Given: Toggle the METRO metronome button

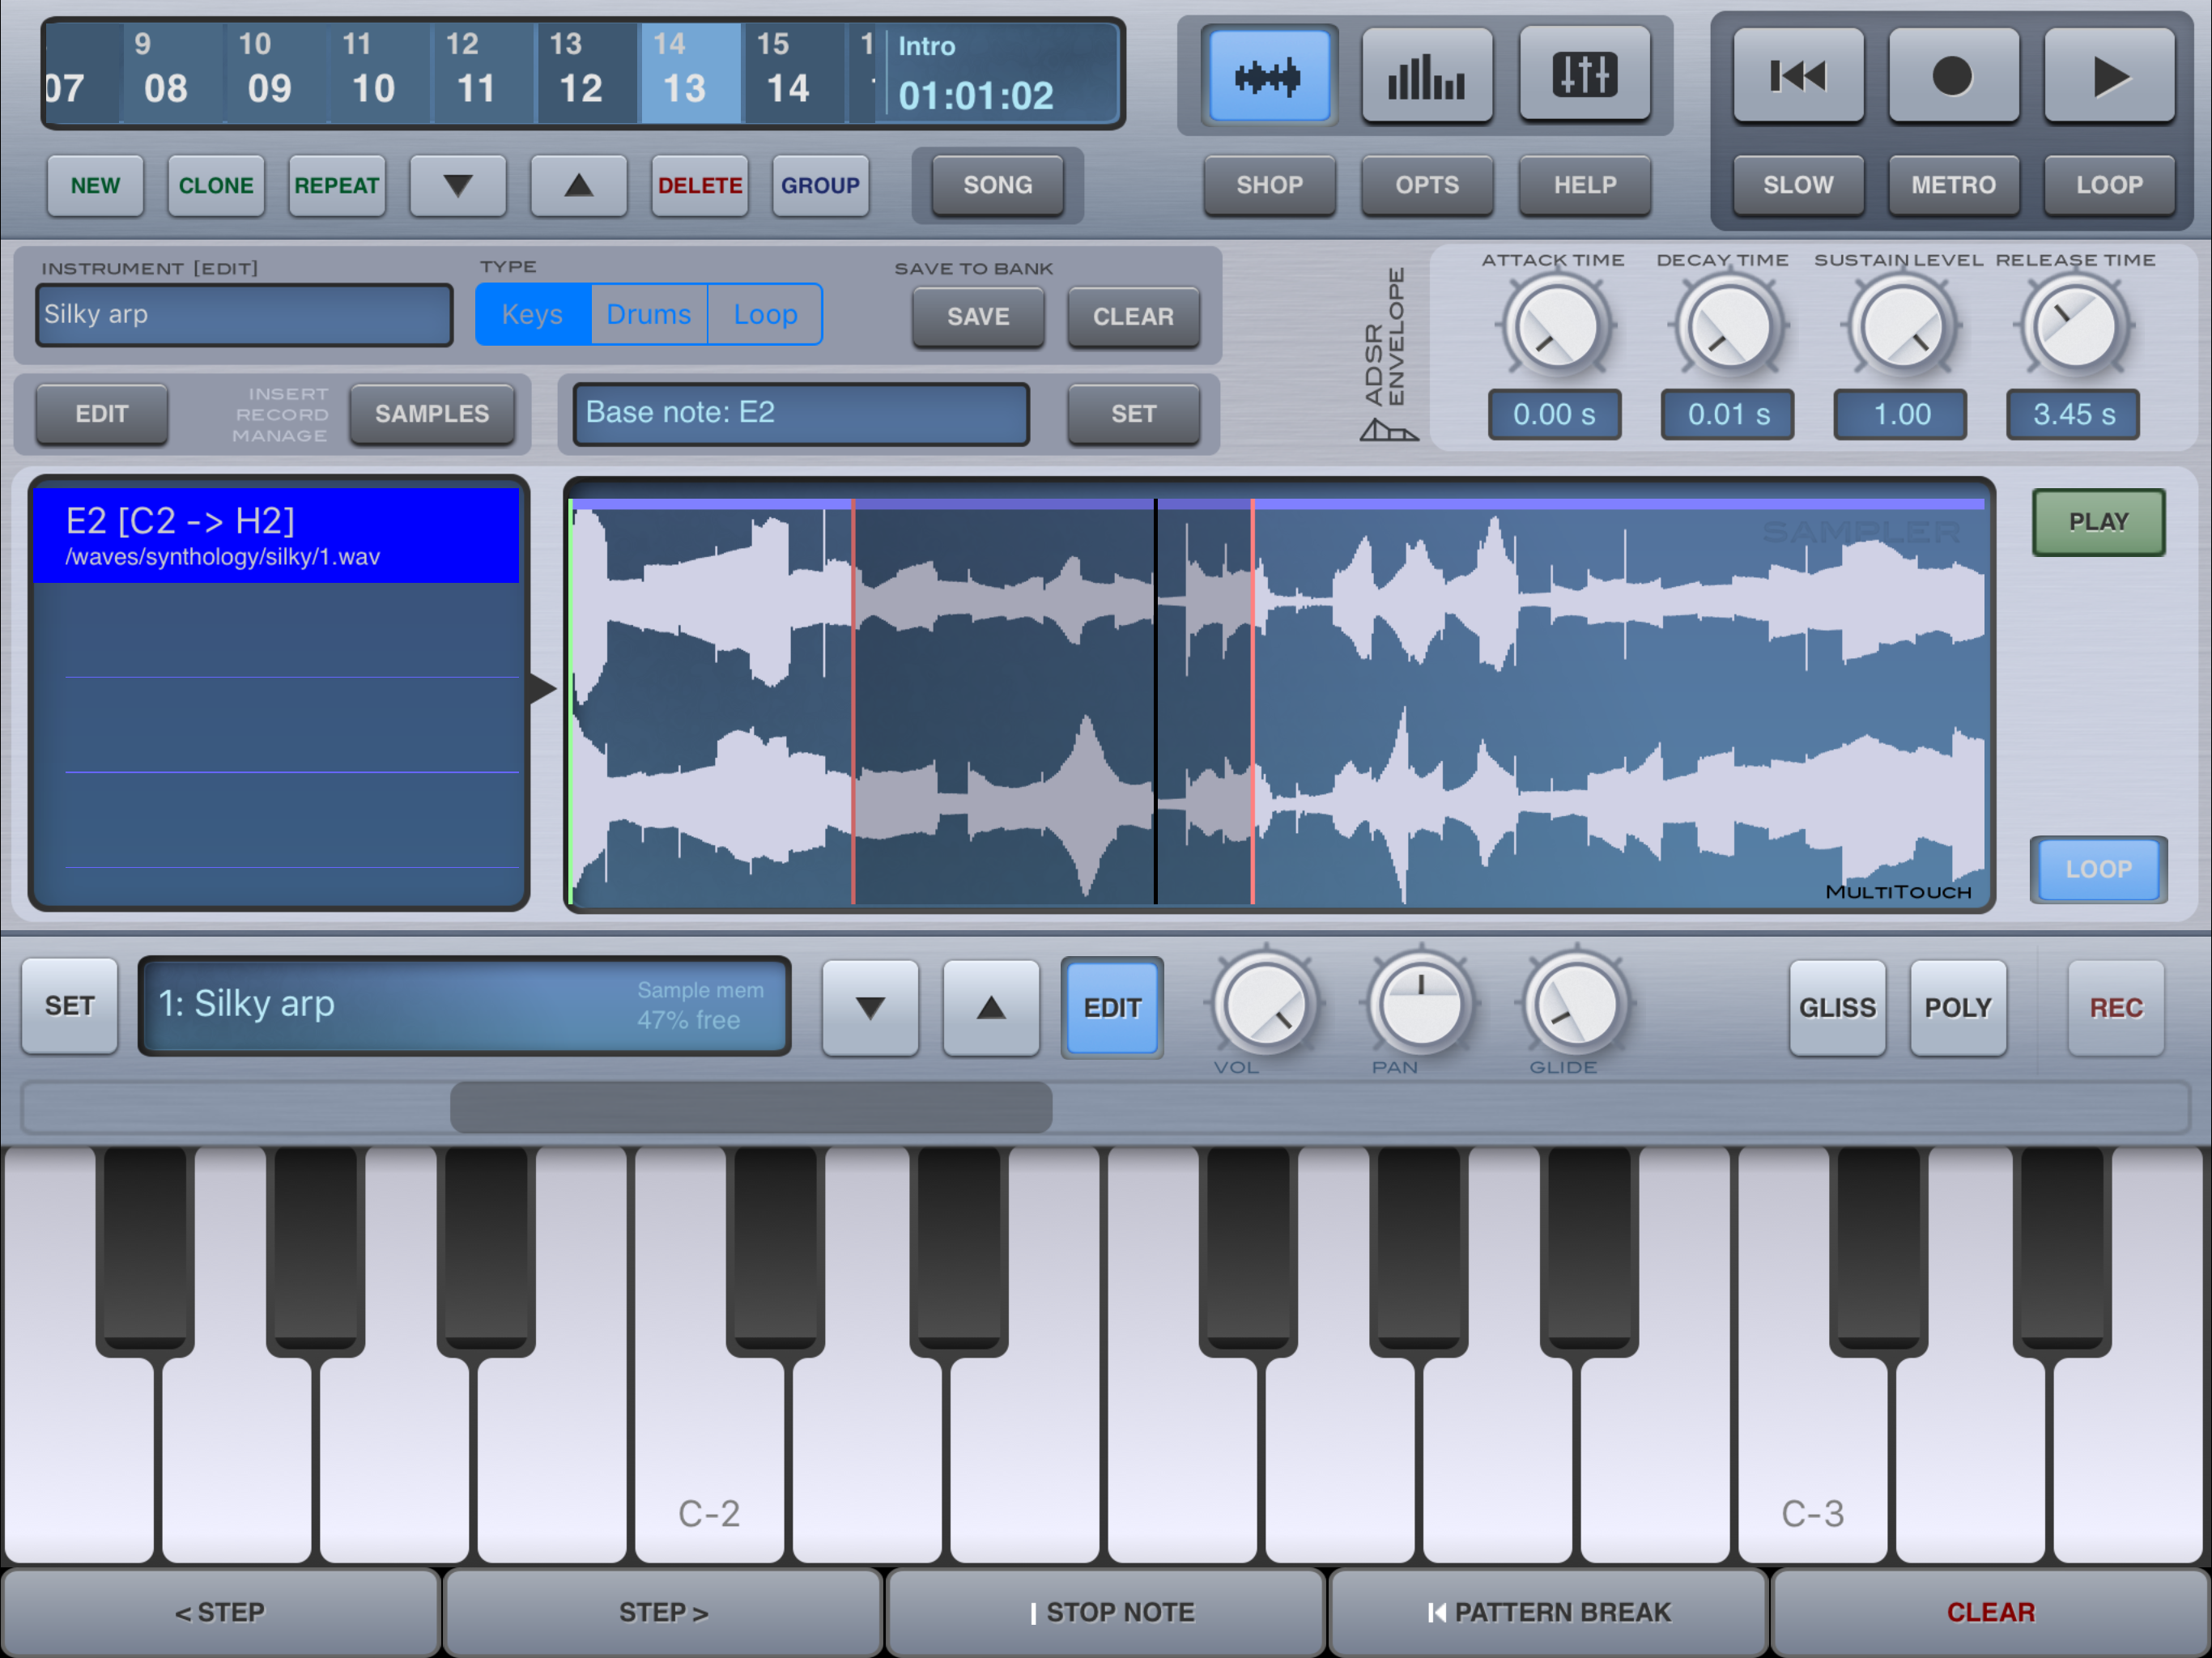Looking at the screenshot, I should 1952,185.
